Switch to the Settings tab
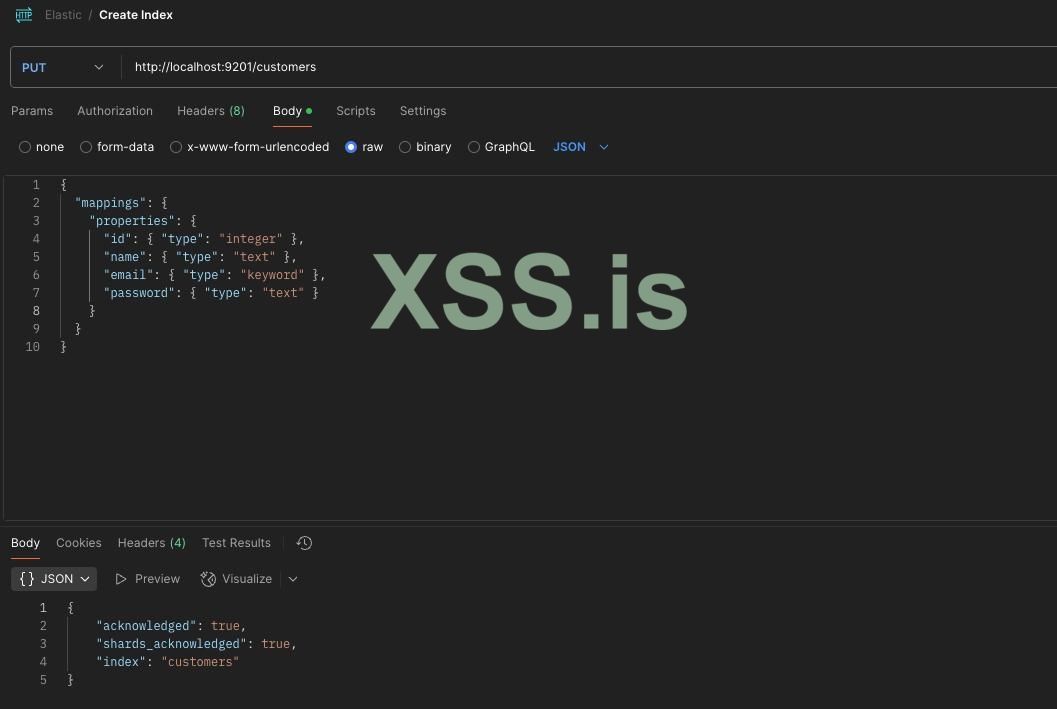This screenshot has height=709, width=1057. pos(423,111)
